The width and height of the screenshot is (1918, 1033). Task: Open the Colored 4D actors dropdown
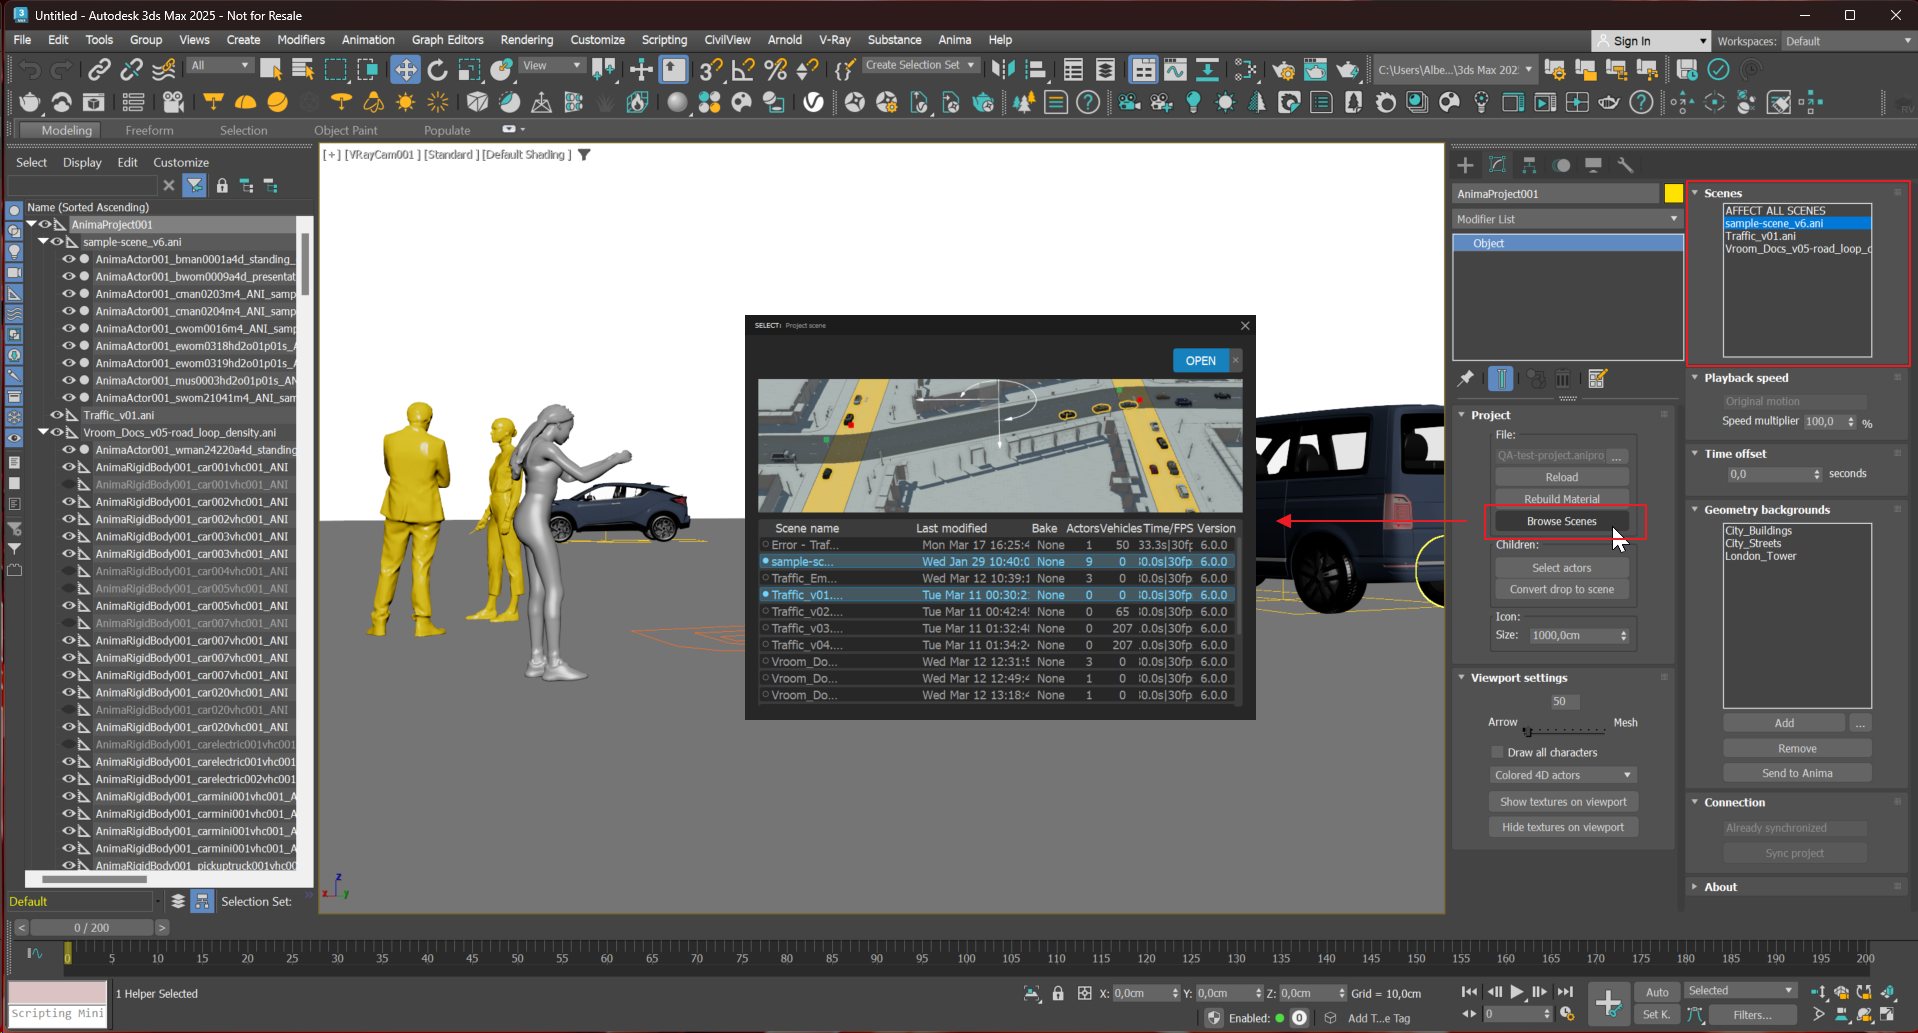[1563, 775]
